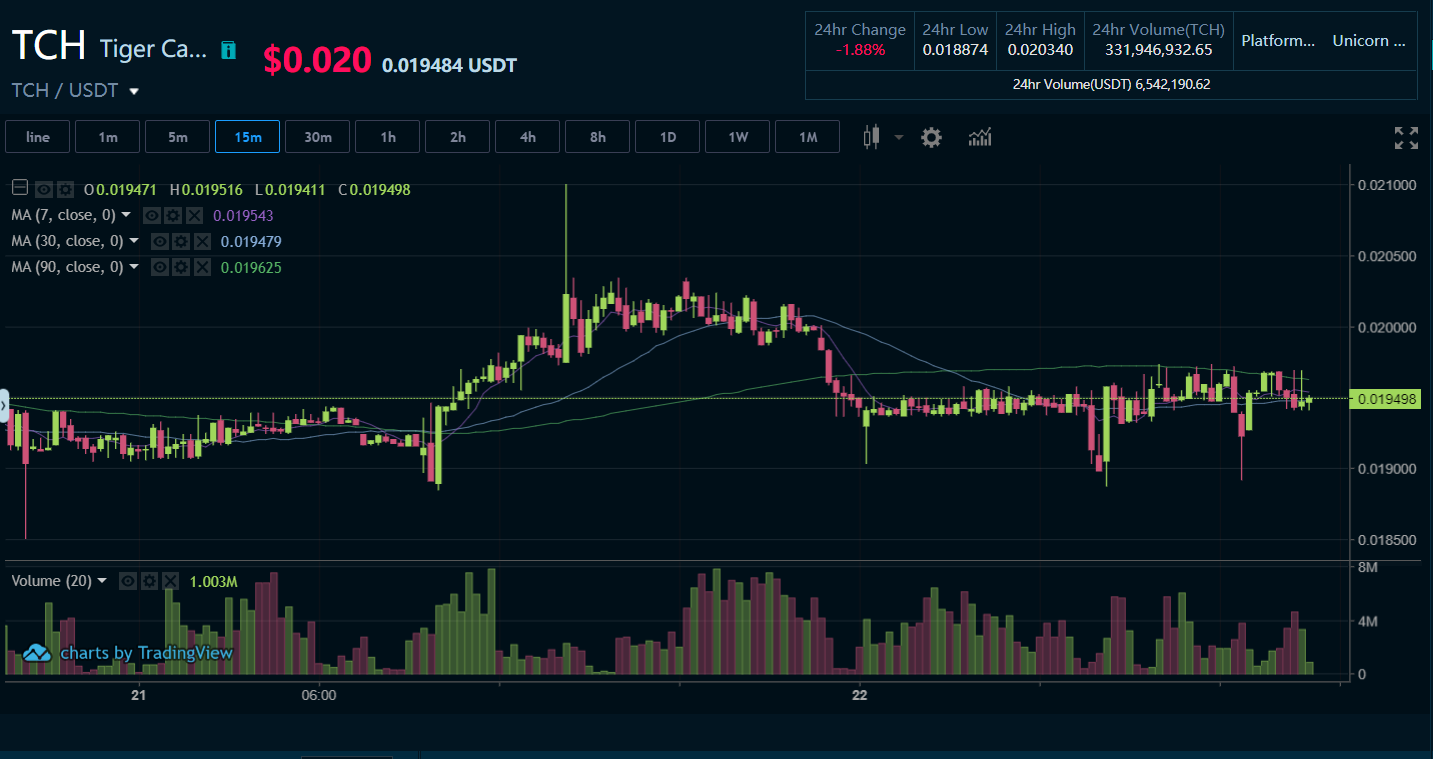This screenshot has width=1433, height=759.
Task: Click the 0.019484 USDT price text
Action: coord(449,65)
